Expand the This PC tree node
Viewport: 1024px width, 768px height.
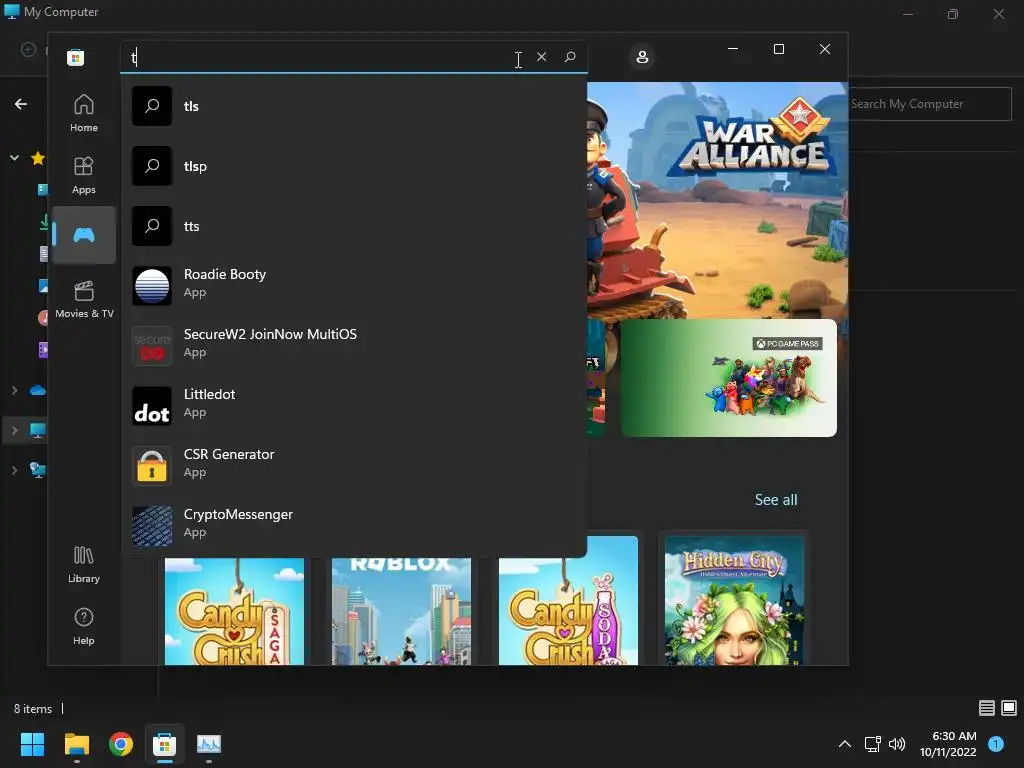(x=14, y=430)
